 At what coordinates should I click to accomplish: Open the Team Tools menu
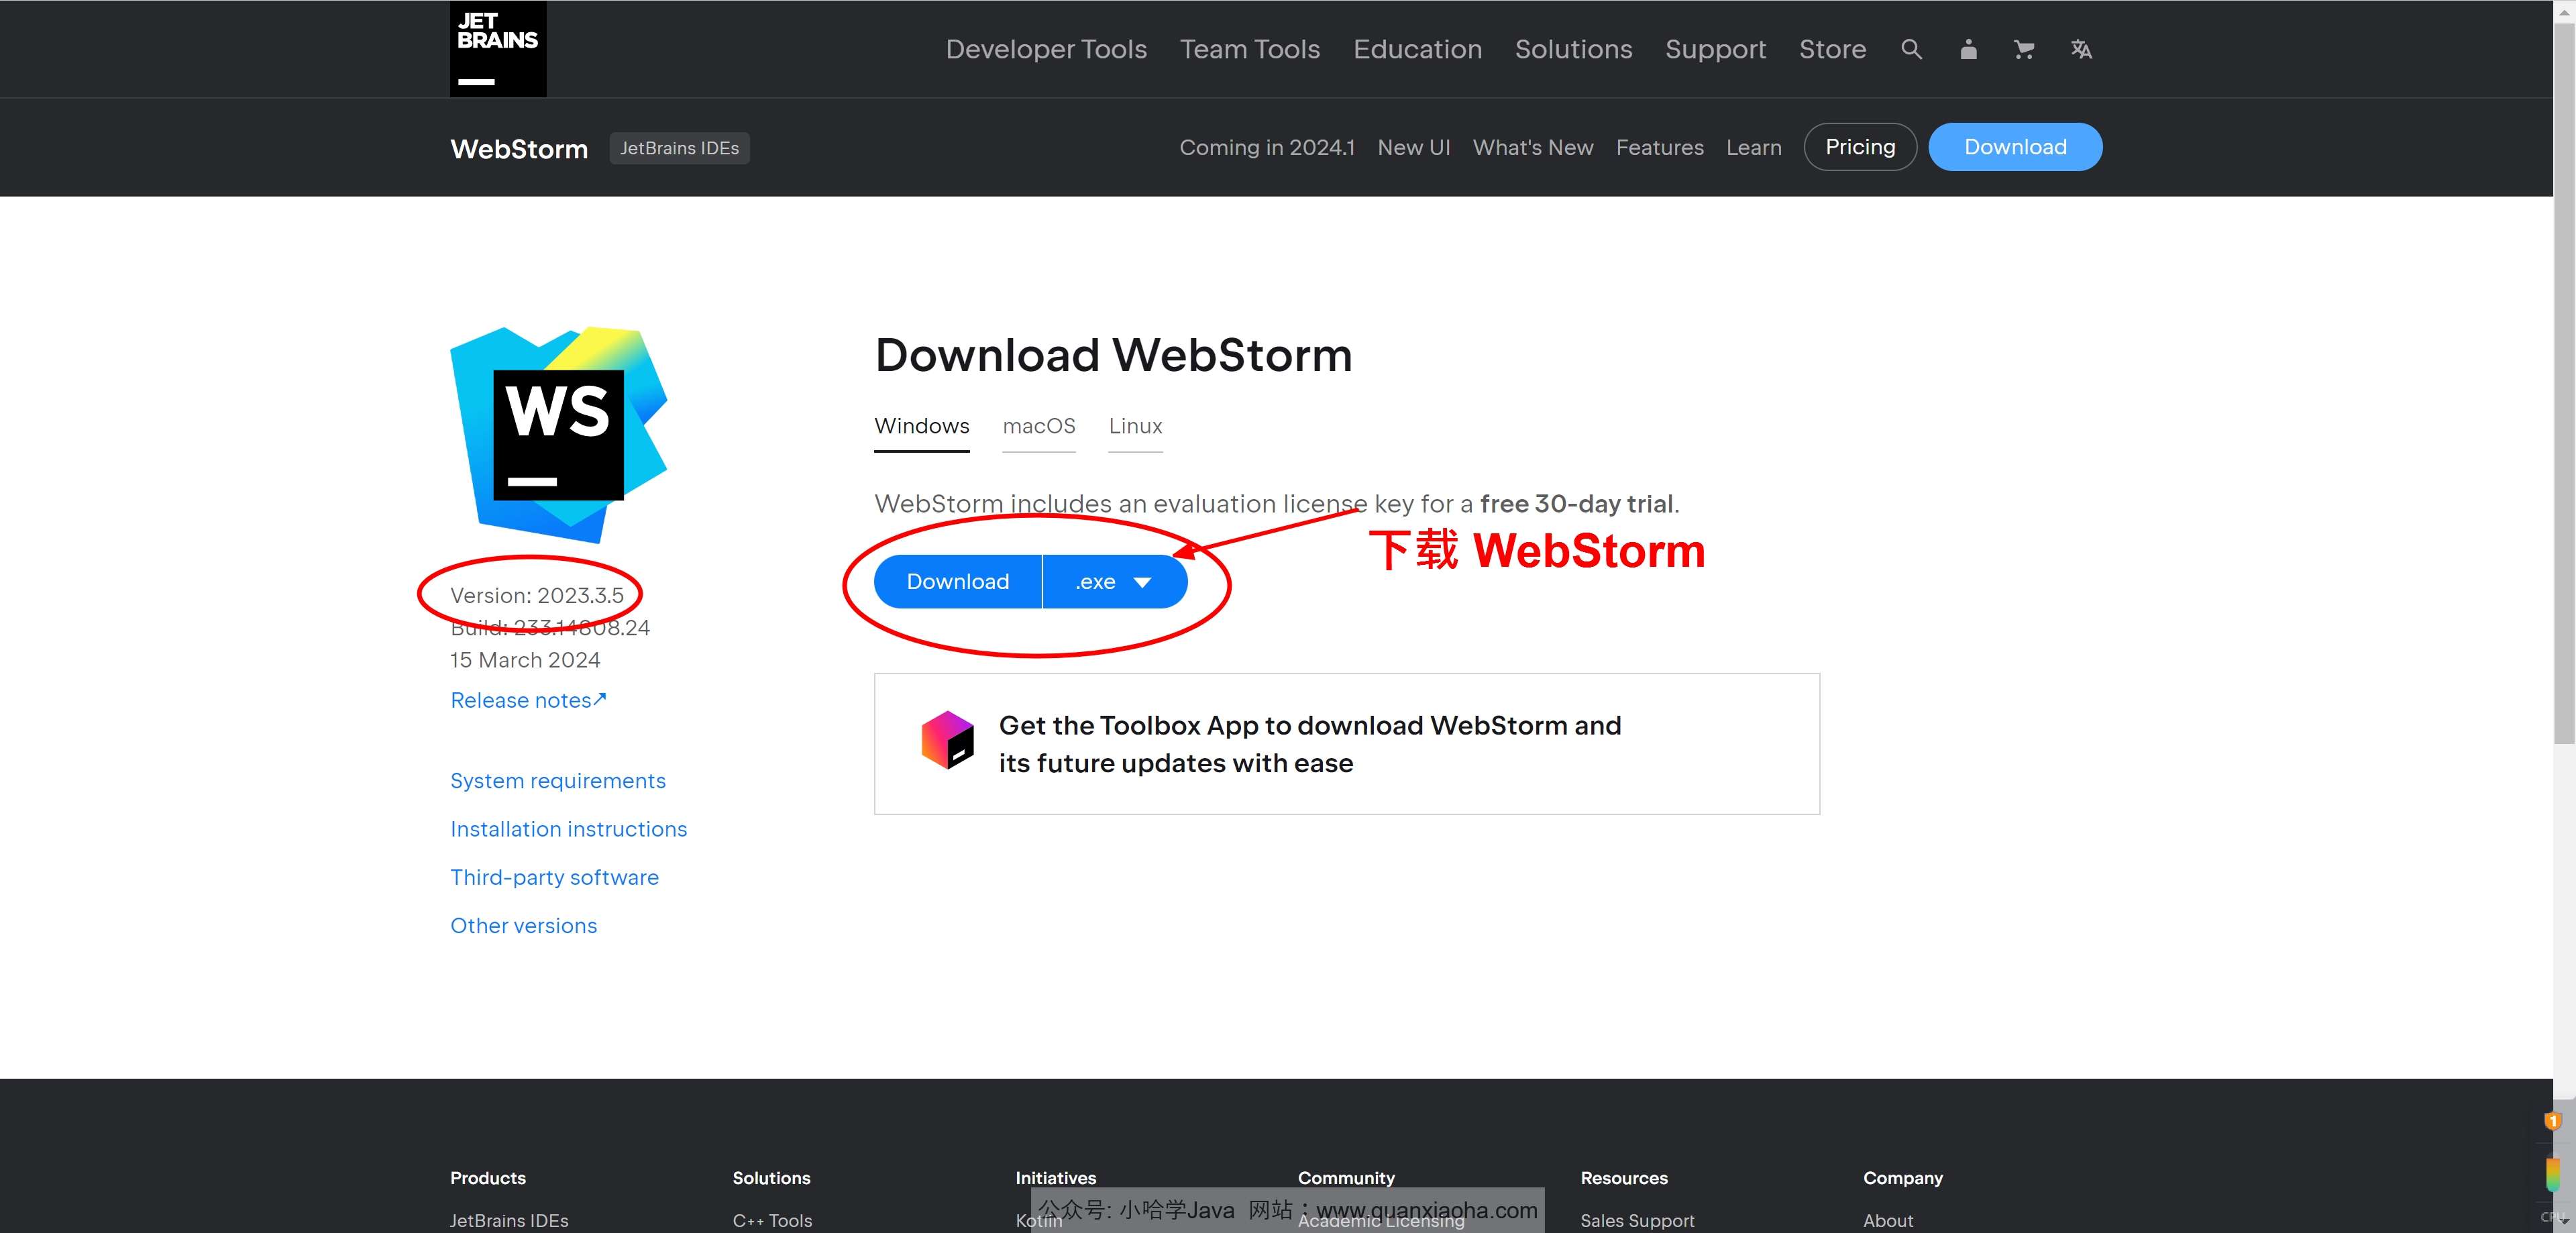1250,49
